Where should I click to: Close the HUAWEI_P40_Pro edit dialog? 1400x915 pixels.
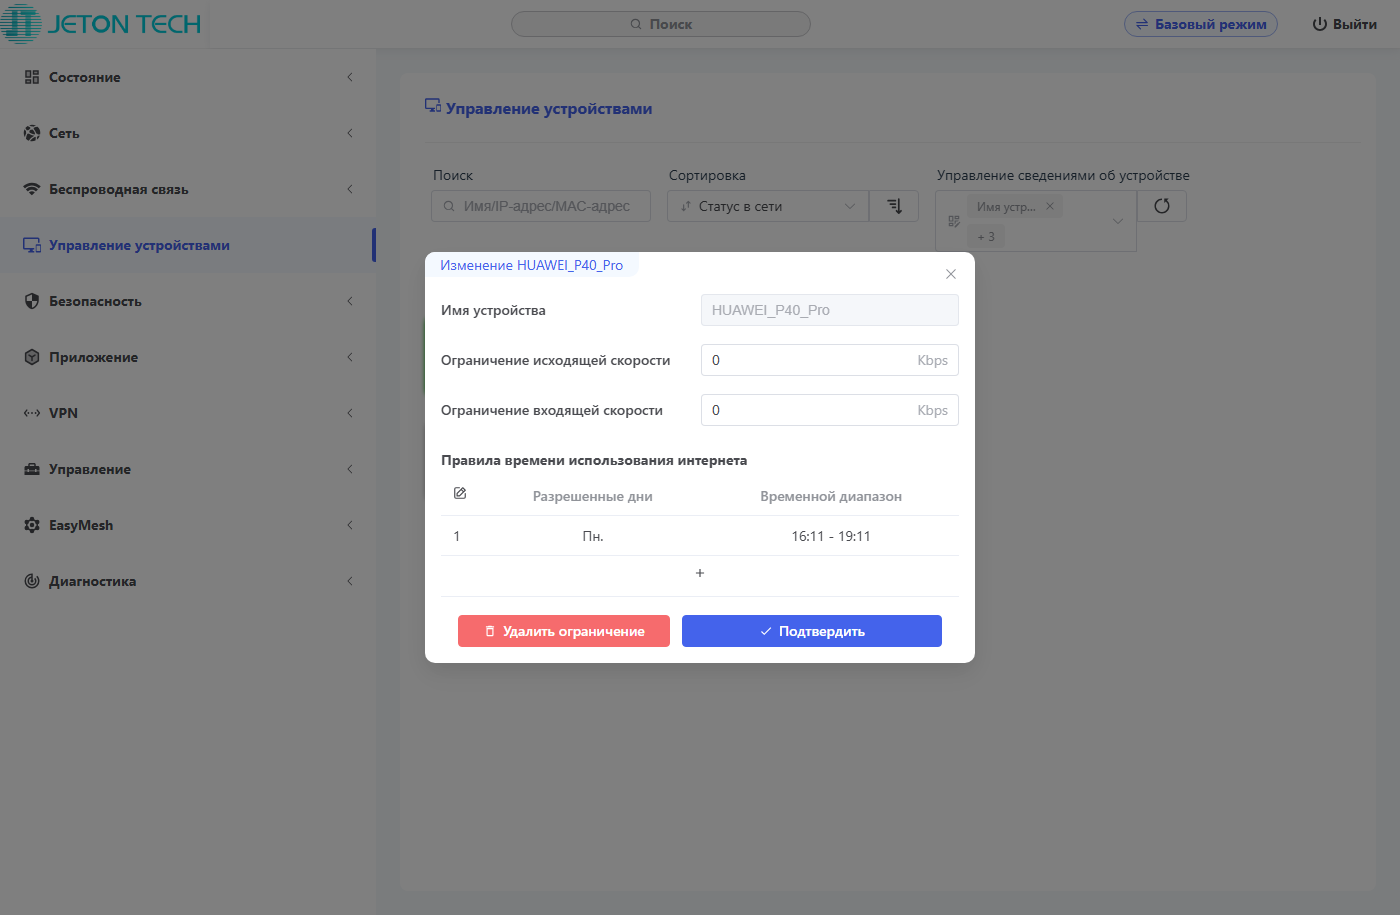tap(951, 274)
